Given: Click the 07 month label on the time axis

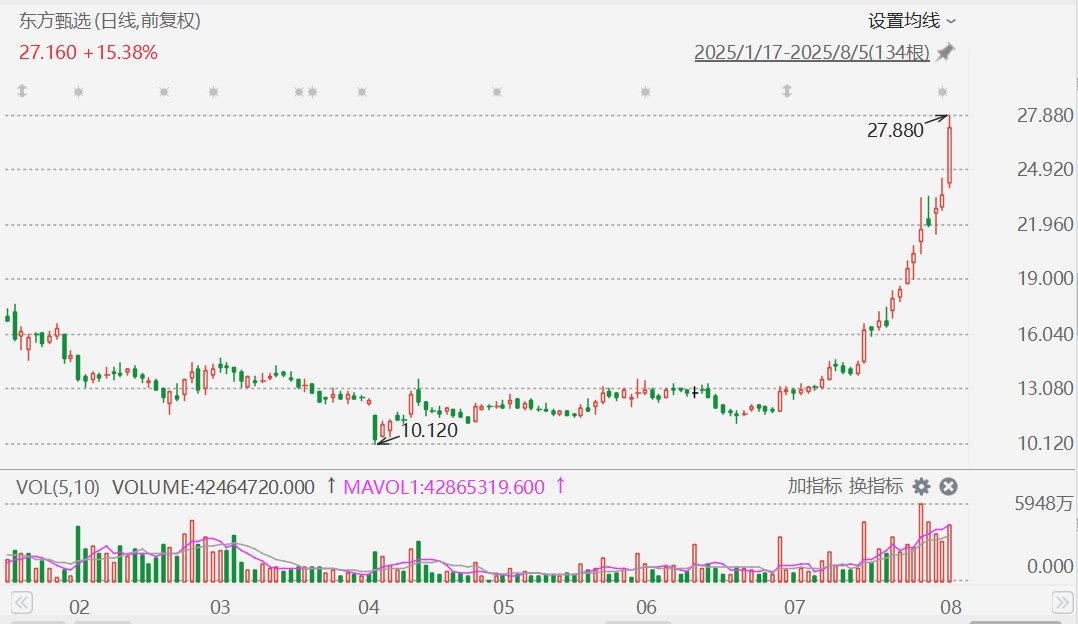Looking at the screenshot, I should [795, 608].
